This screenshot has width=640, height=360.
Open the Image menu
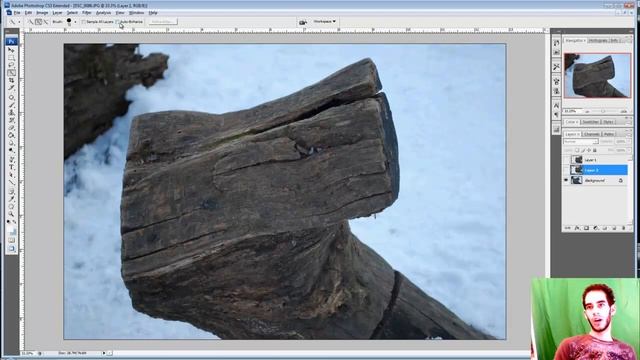tap(42, 13)
